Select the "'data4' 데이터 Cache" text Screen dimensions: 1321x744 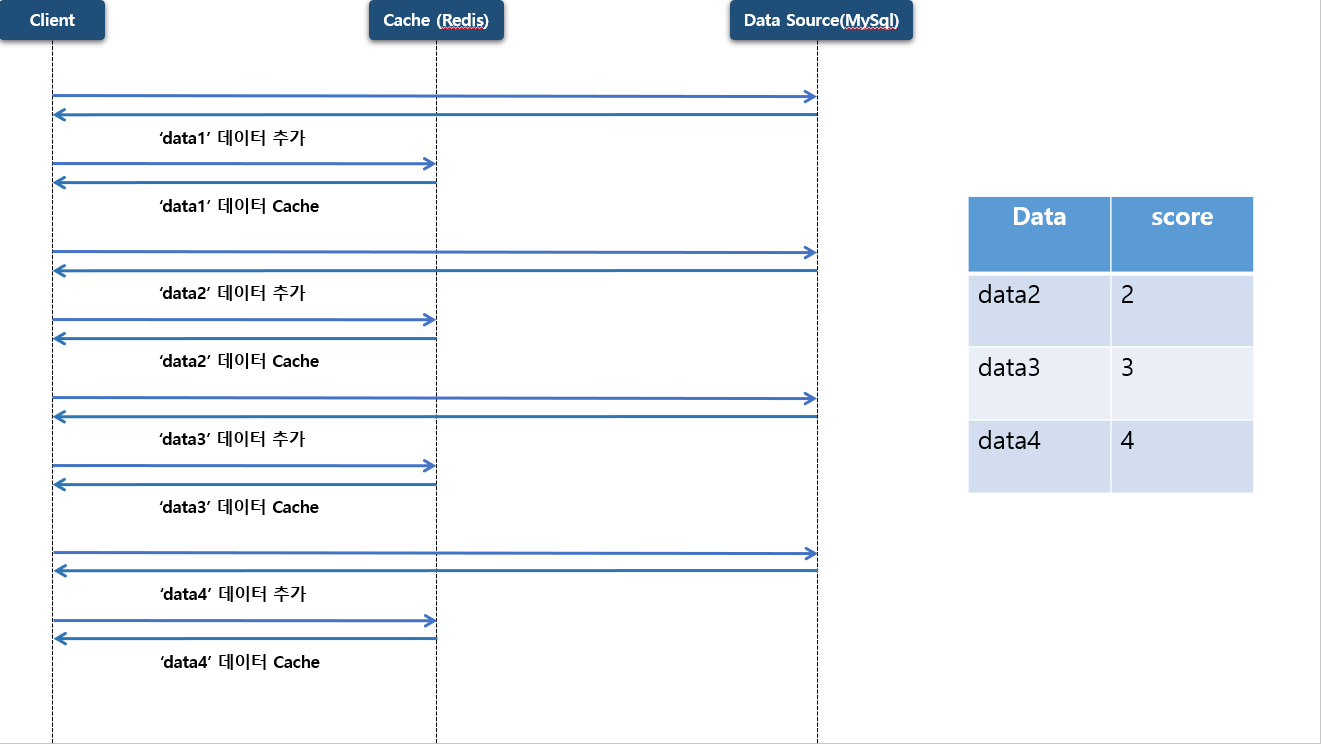(x=239, y=662)
